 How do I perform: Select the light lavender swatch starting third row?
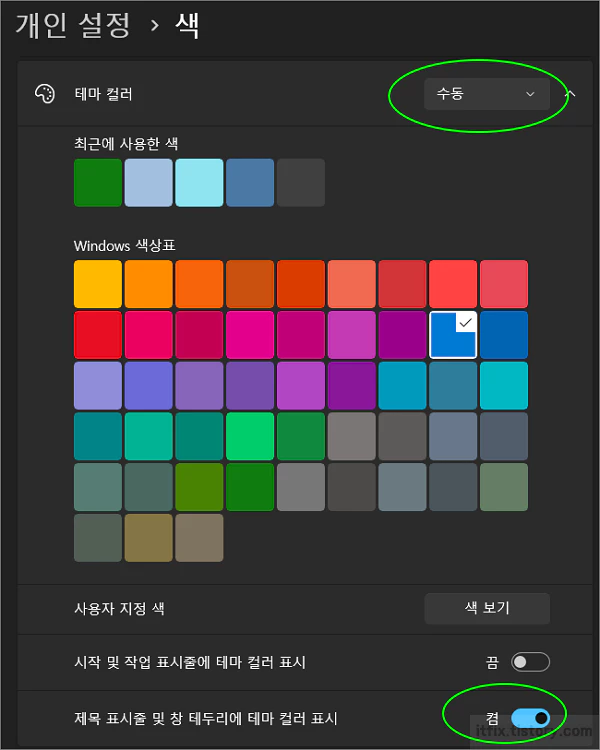[x=98, y=386]
